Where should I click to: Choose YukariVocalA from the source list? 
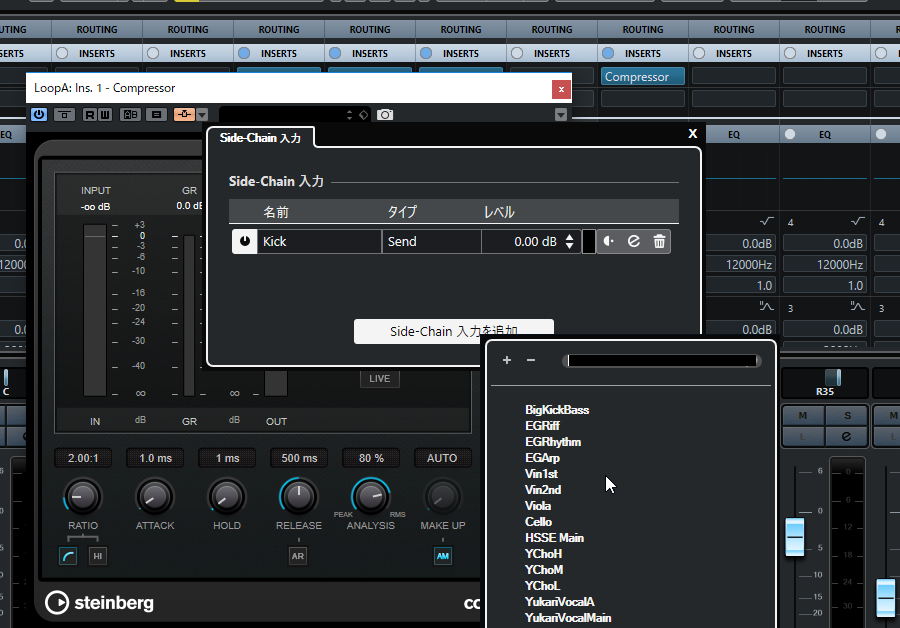click(x=559, y=602)
